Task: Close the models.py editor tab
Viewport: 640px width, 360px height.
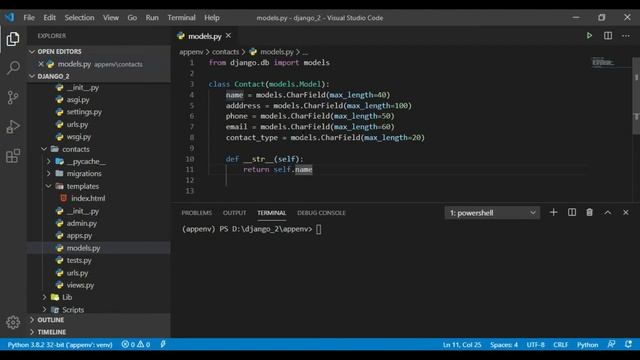Action: [229, 36]
